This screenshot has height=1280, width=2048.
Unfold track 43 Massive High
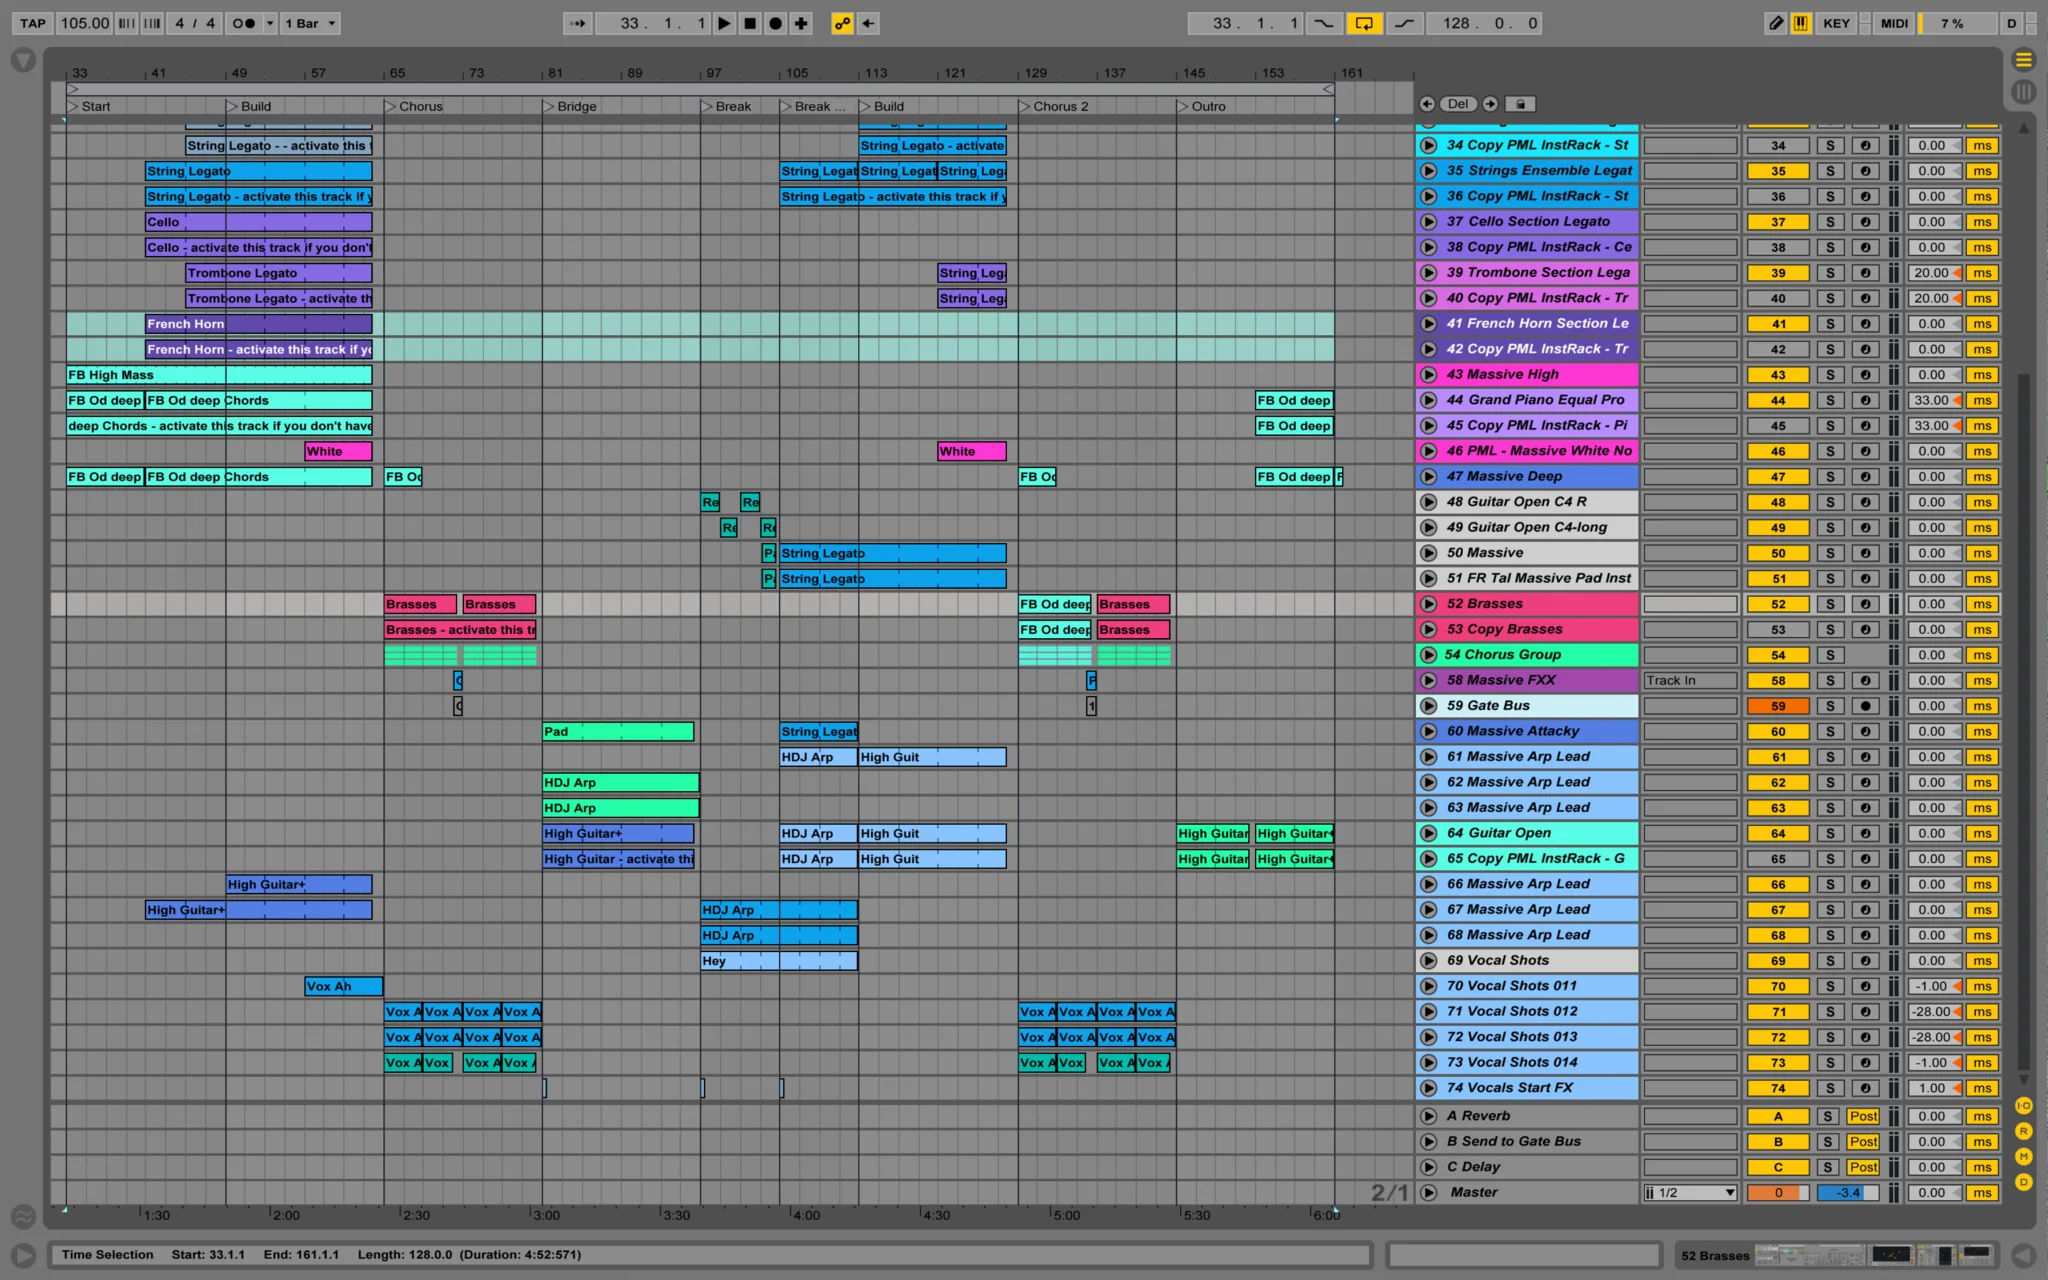point(1429,375)
